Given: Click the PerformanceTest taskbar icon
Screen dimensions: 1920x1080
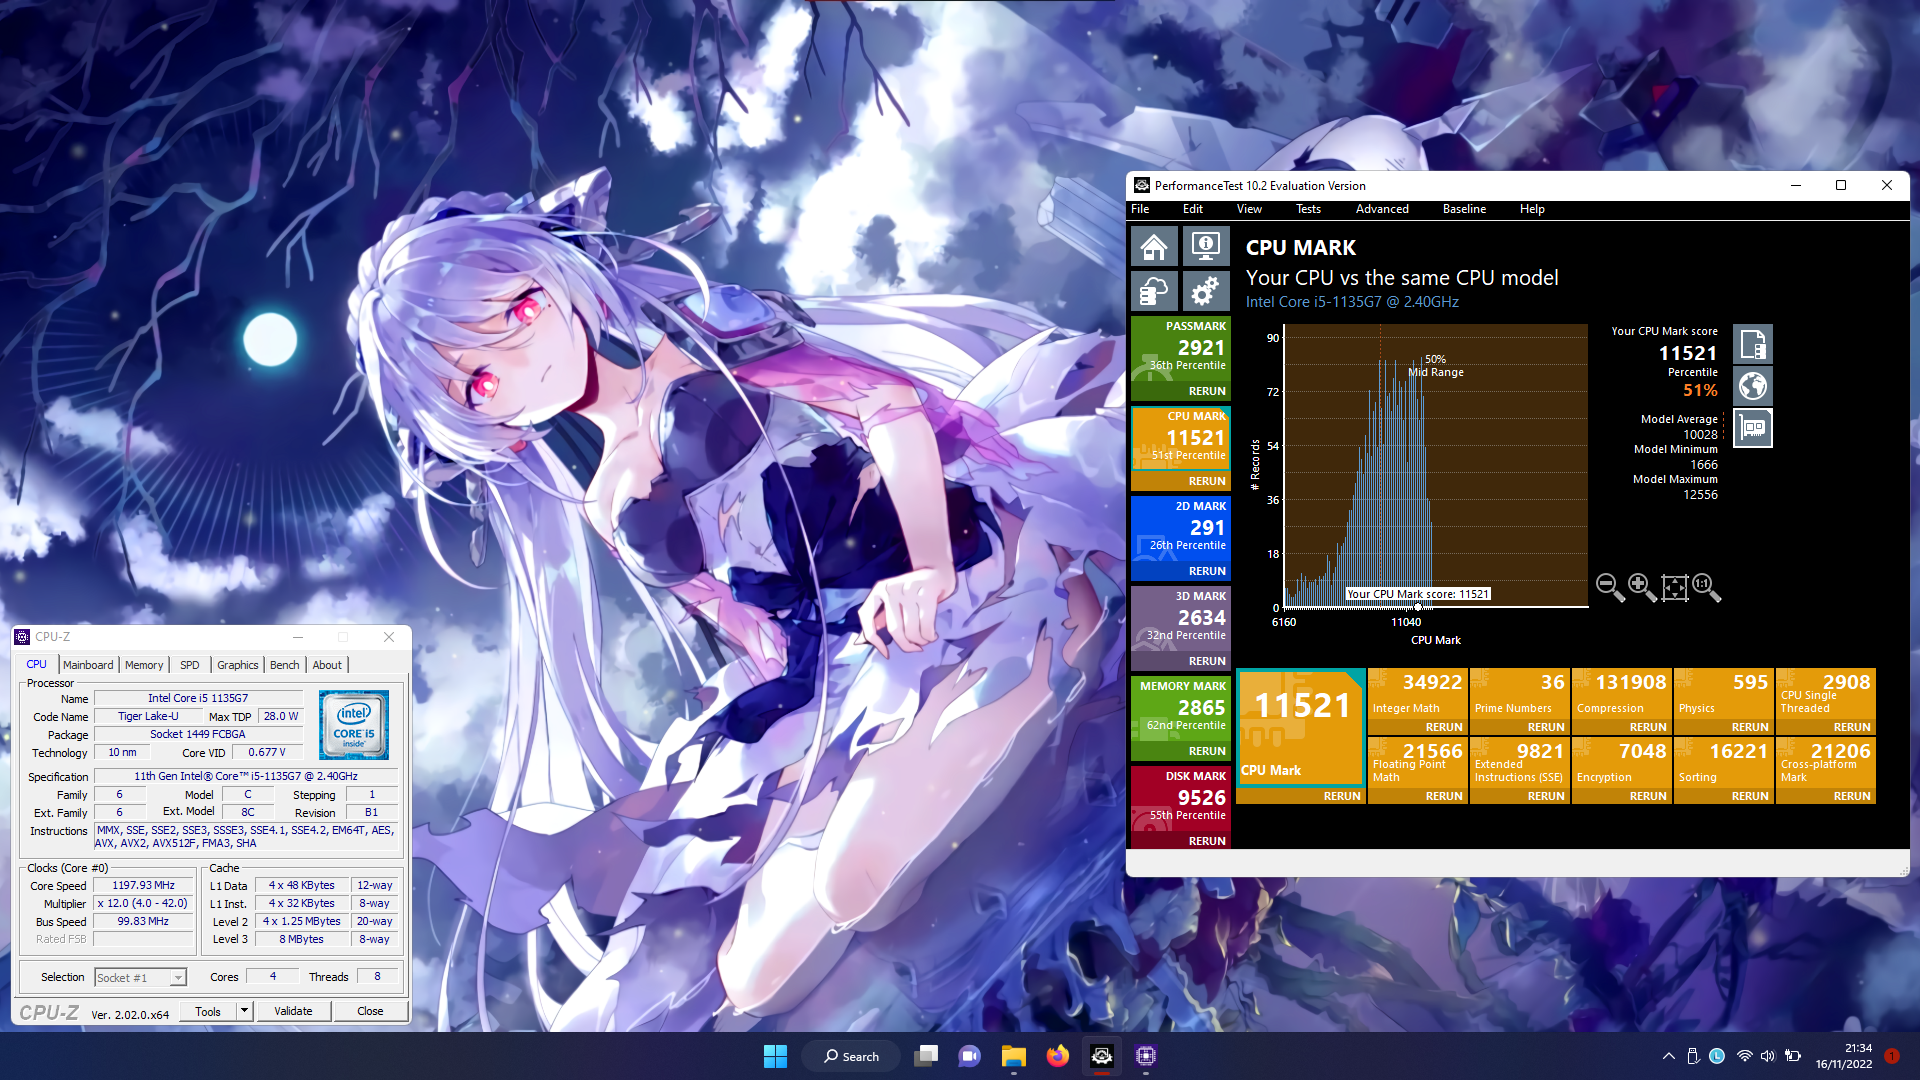Looking at the screenshot, I should pos(1102,1056).
